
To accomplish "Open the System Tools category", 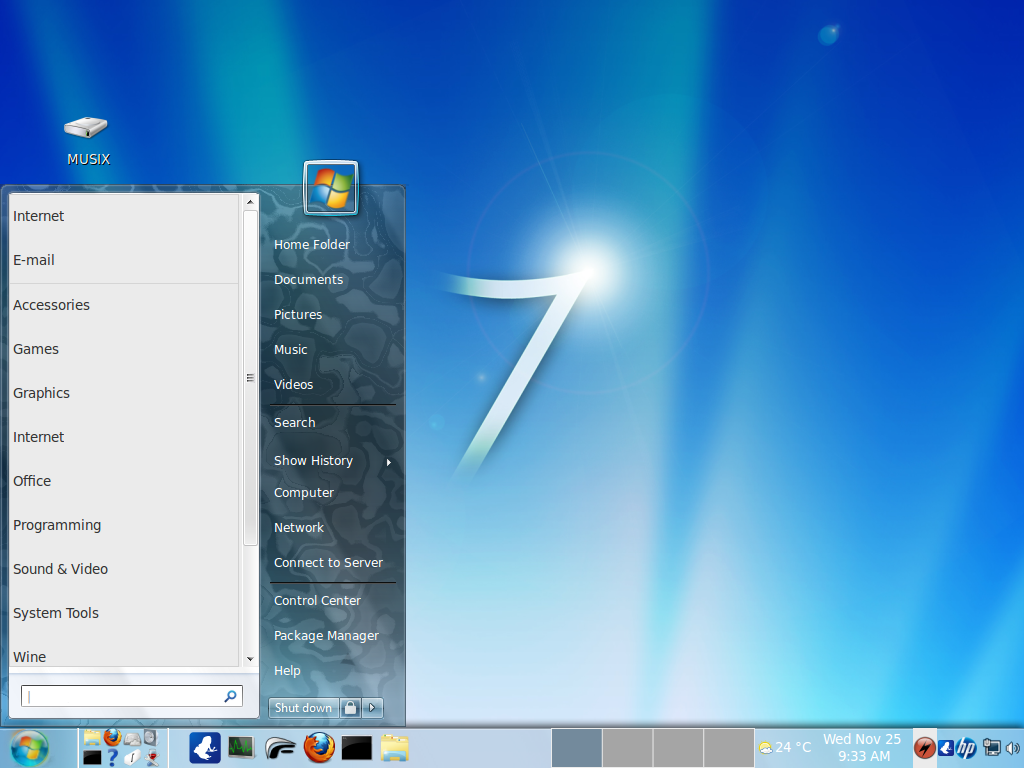I will [x=124, y=613].
